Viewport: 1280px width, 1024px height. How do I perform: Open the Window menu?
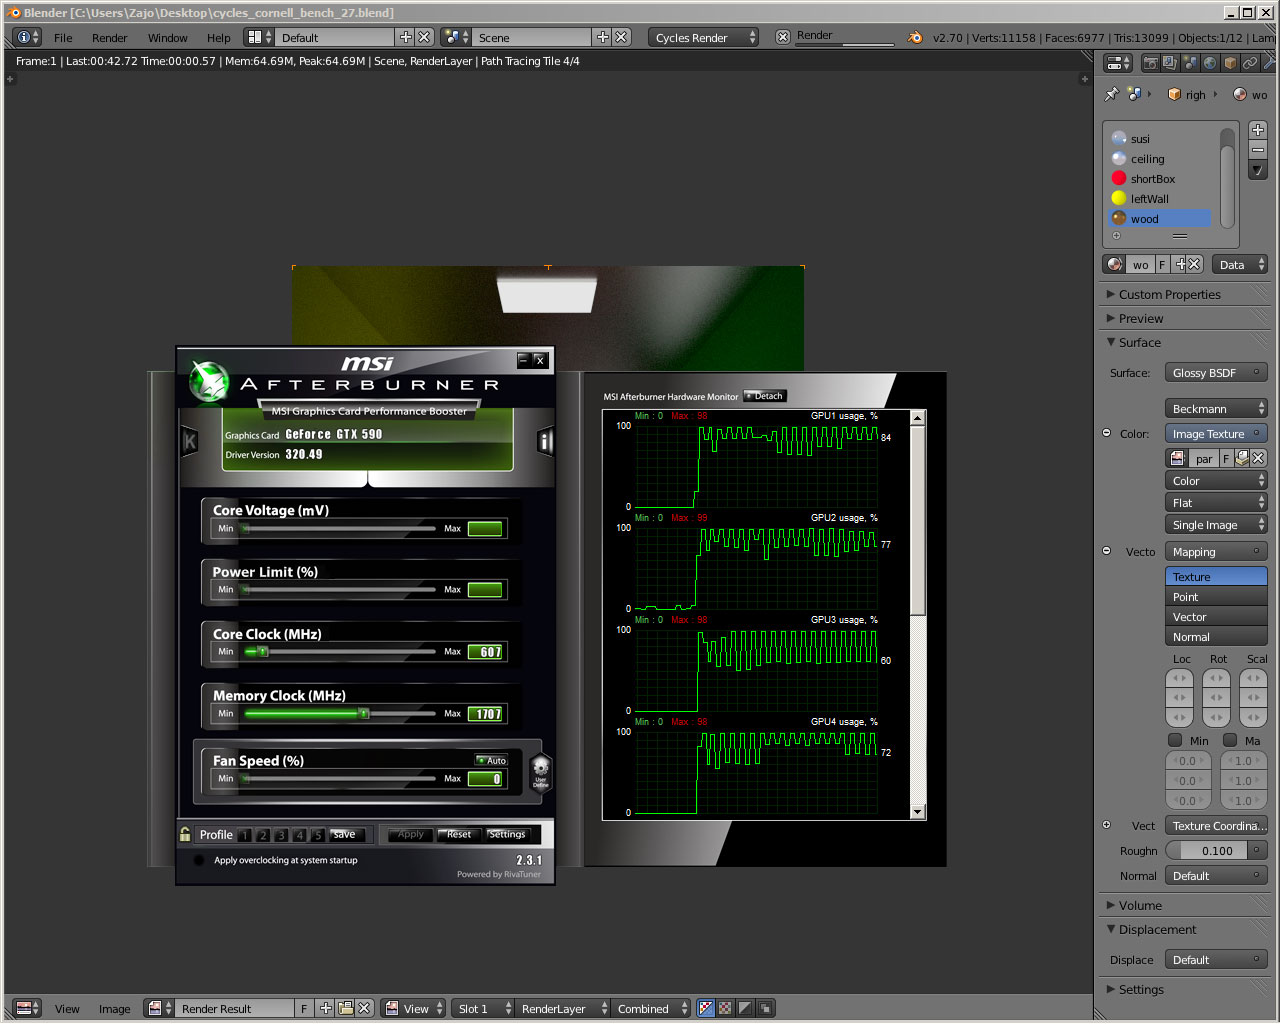[x=167, y=37]
